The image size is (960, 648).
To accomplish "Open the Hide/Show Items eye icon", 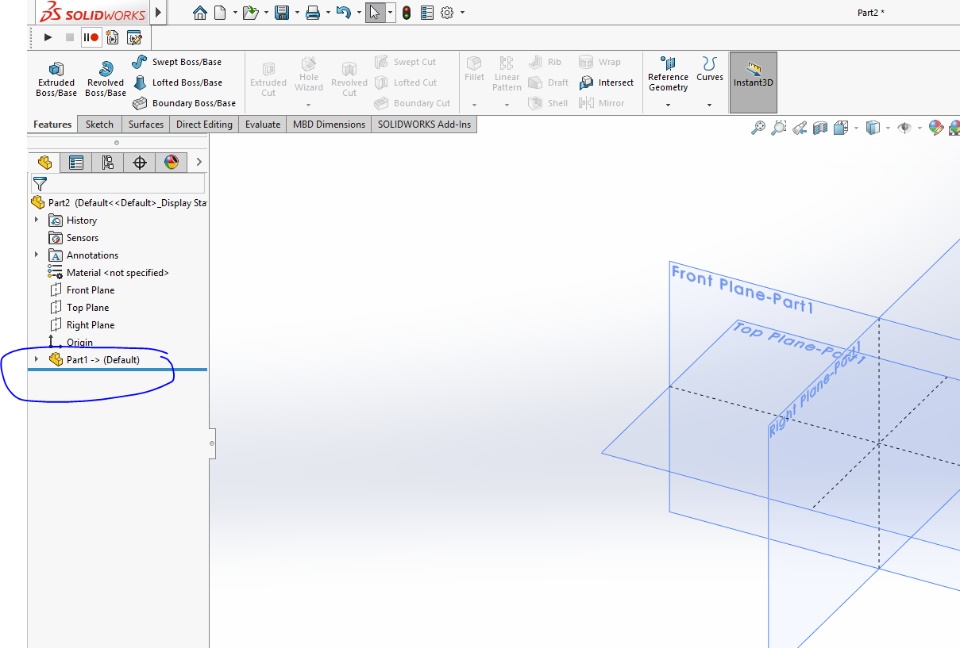I will 904,127.
